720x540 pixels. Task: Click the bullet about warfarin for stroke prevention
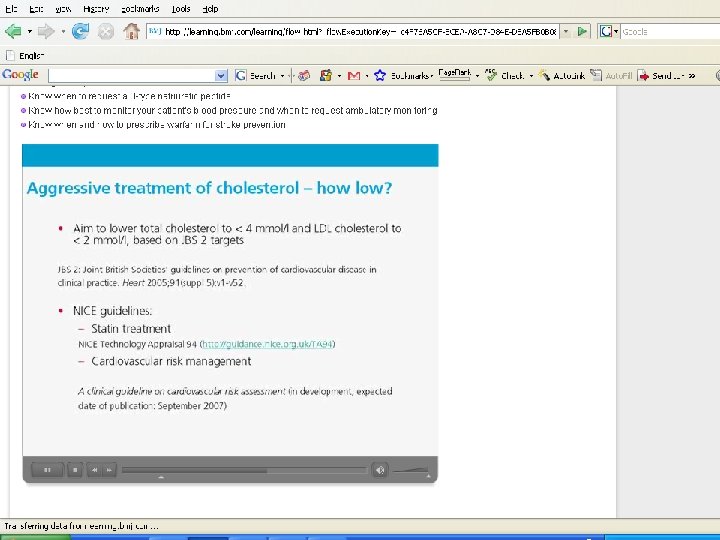[157, 125]
